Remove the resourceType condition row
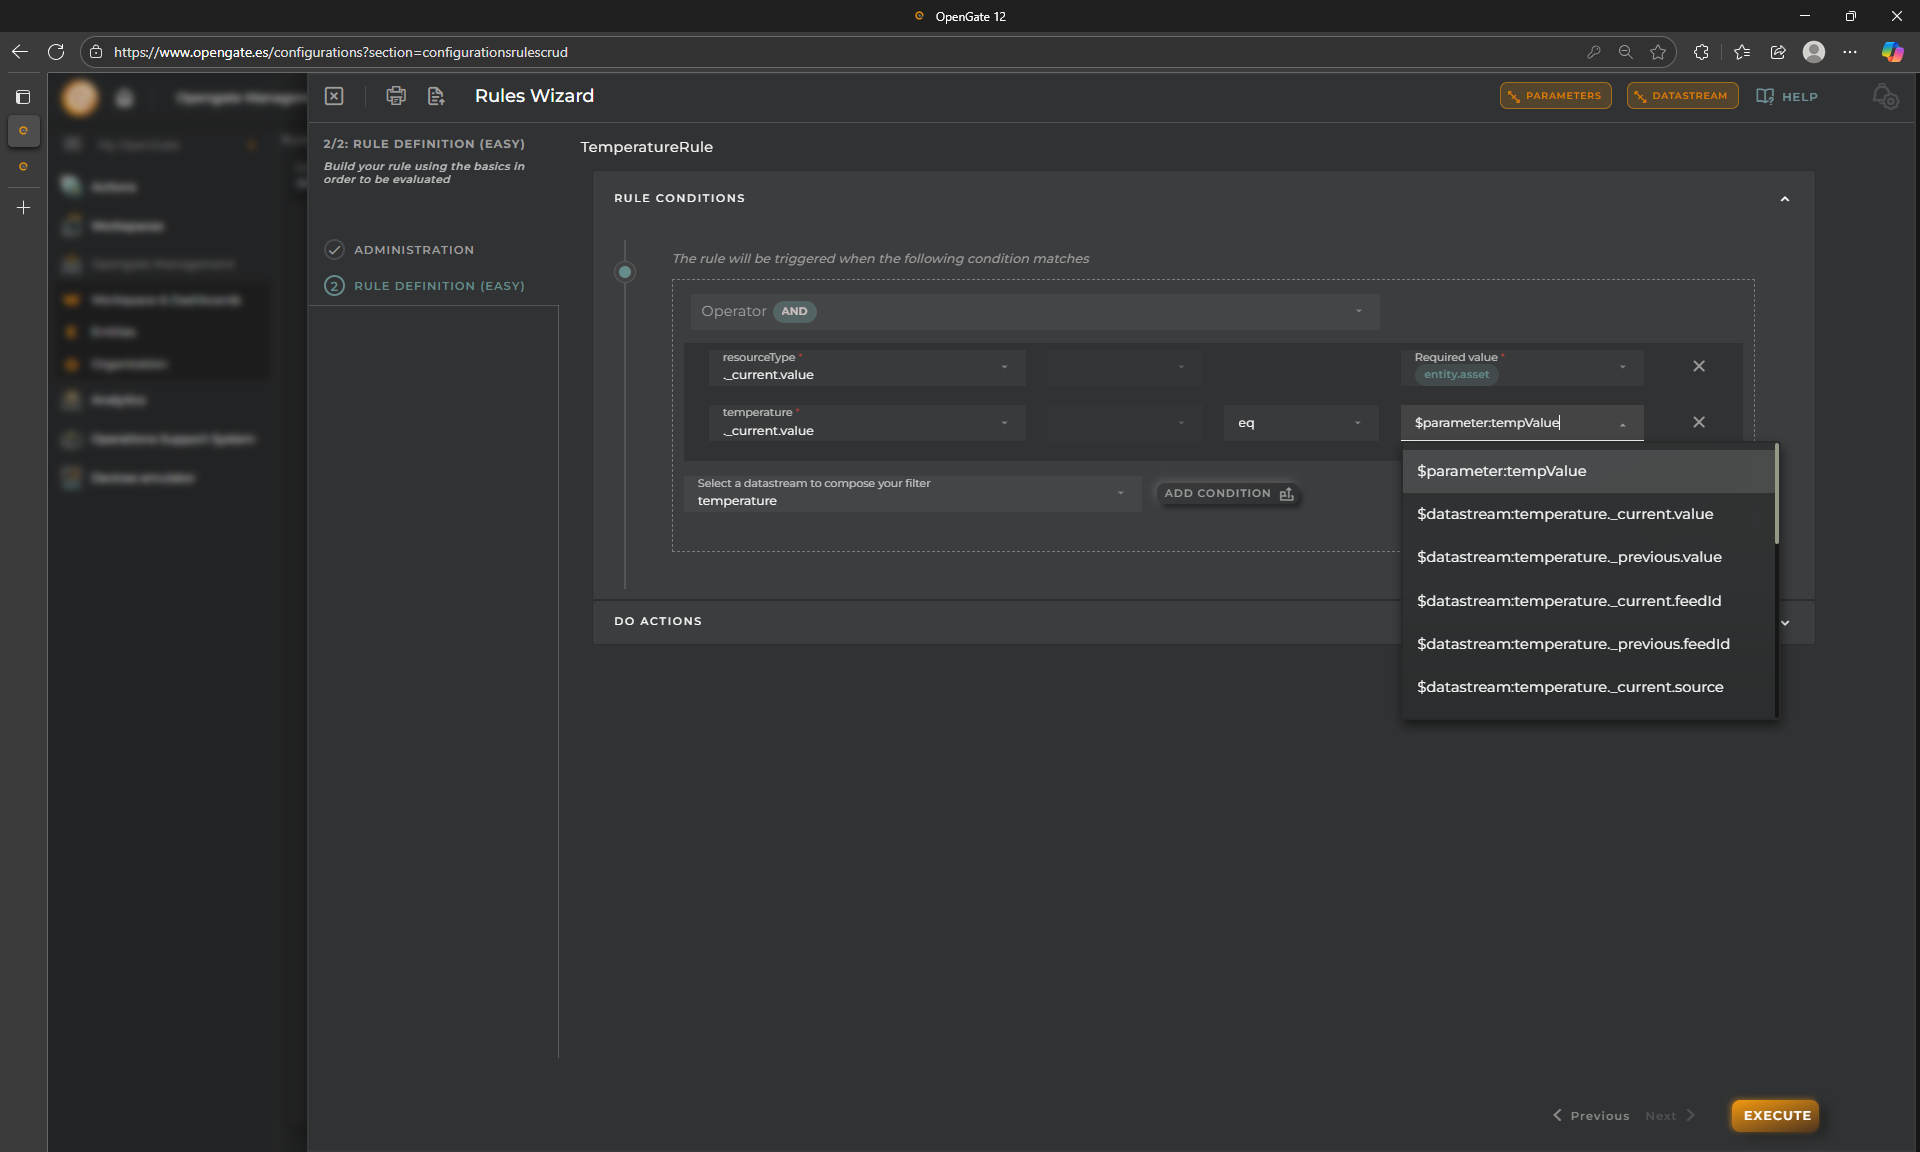Viewport: 1920px width, 1152px height. click(x=1698, y=366)
